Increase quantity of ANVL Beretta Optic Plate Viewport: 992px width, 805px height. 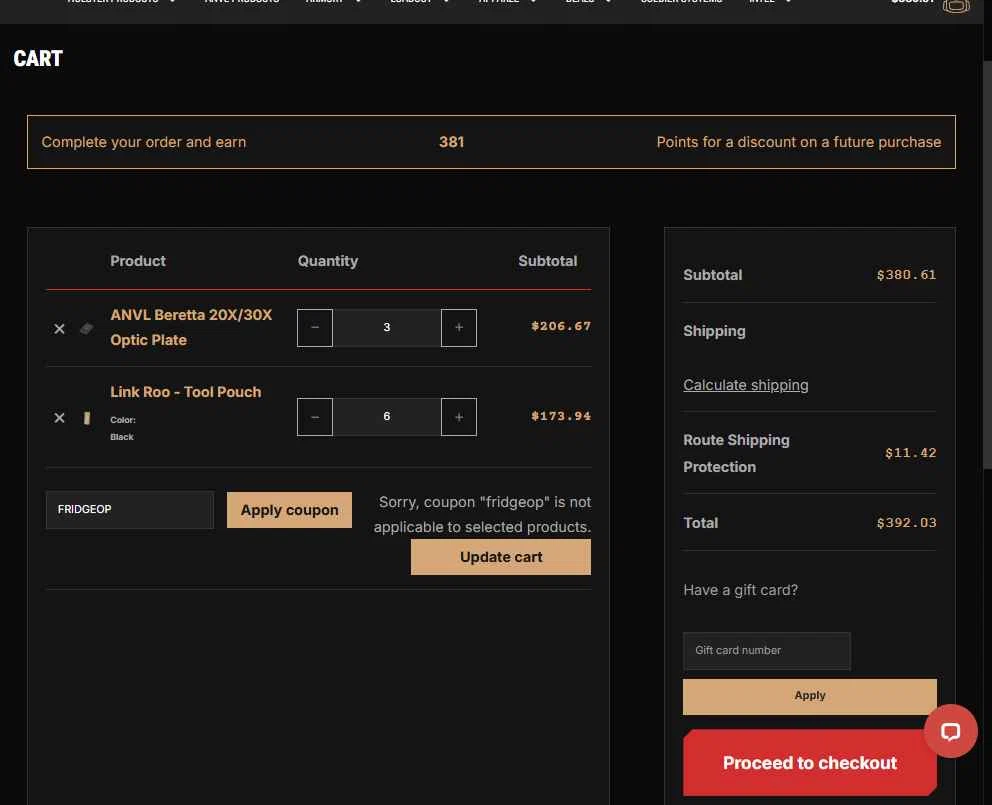pos(459,328)
